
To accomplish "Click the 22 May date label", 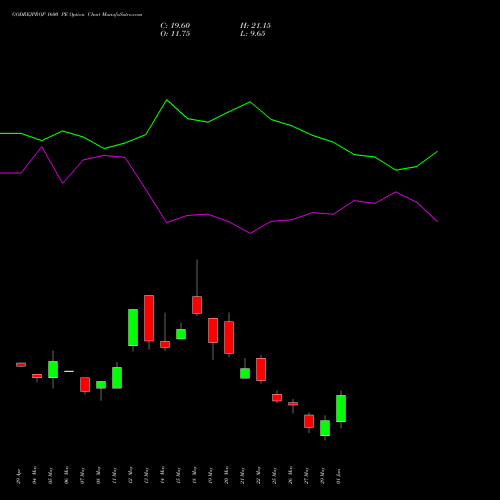I will (258, 475).
